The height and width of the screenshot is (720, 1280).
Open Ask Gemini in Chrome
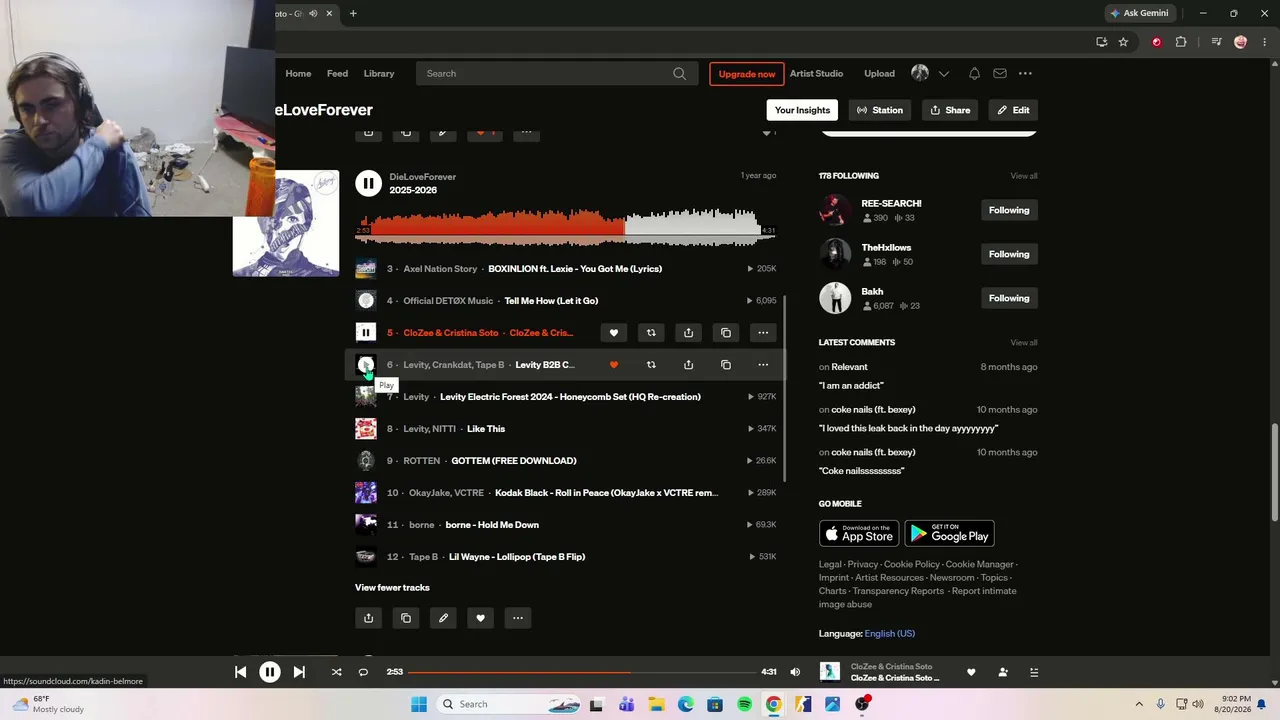pyautogui.click(x=1139, y=13)
